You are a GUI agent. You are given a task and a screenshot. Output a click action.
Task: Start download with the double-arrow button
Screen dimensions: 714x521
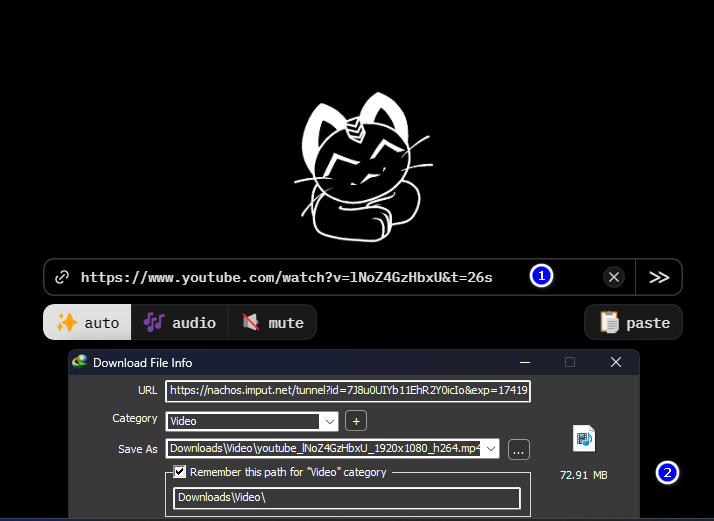pyautogui.click(x=659, y=277)
